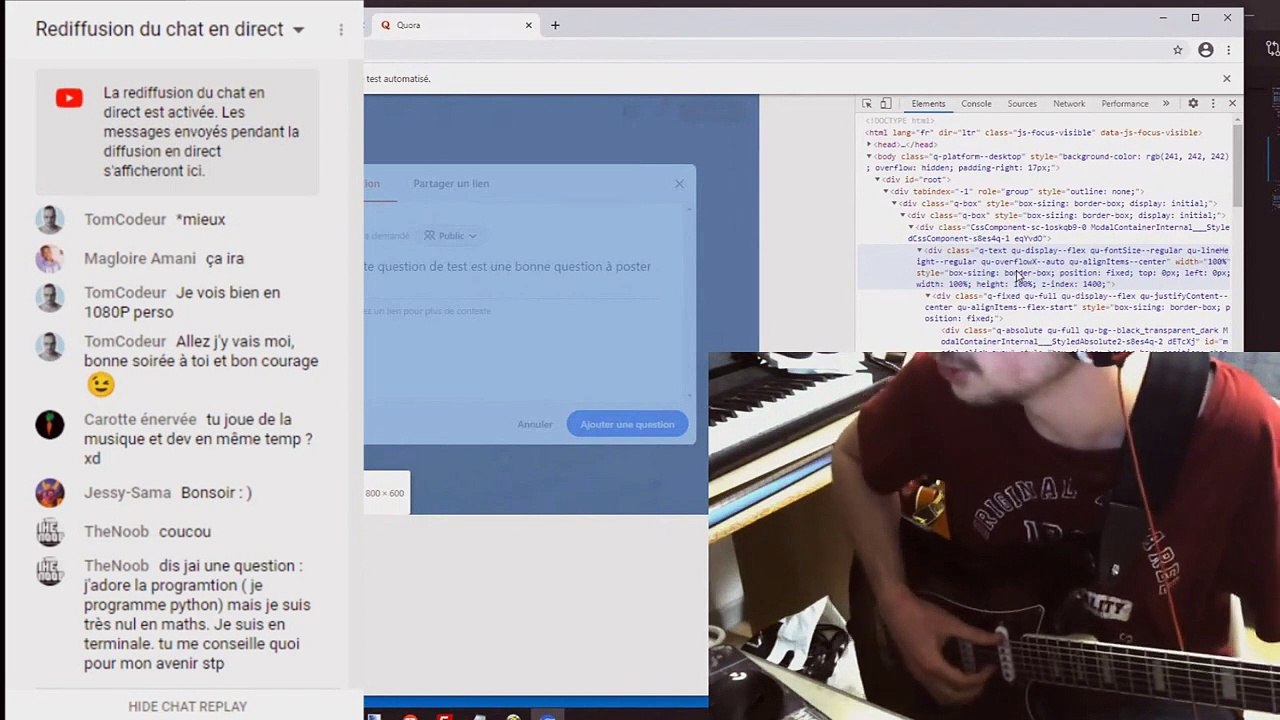Expand the head node in the DOM tree
The image size is (1280, 720).
[870, 145]
